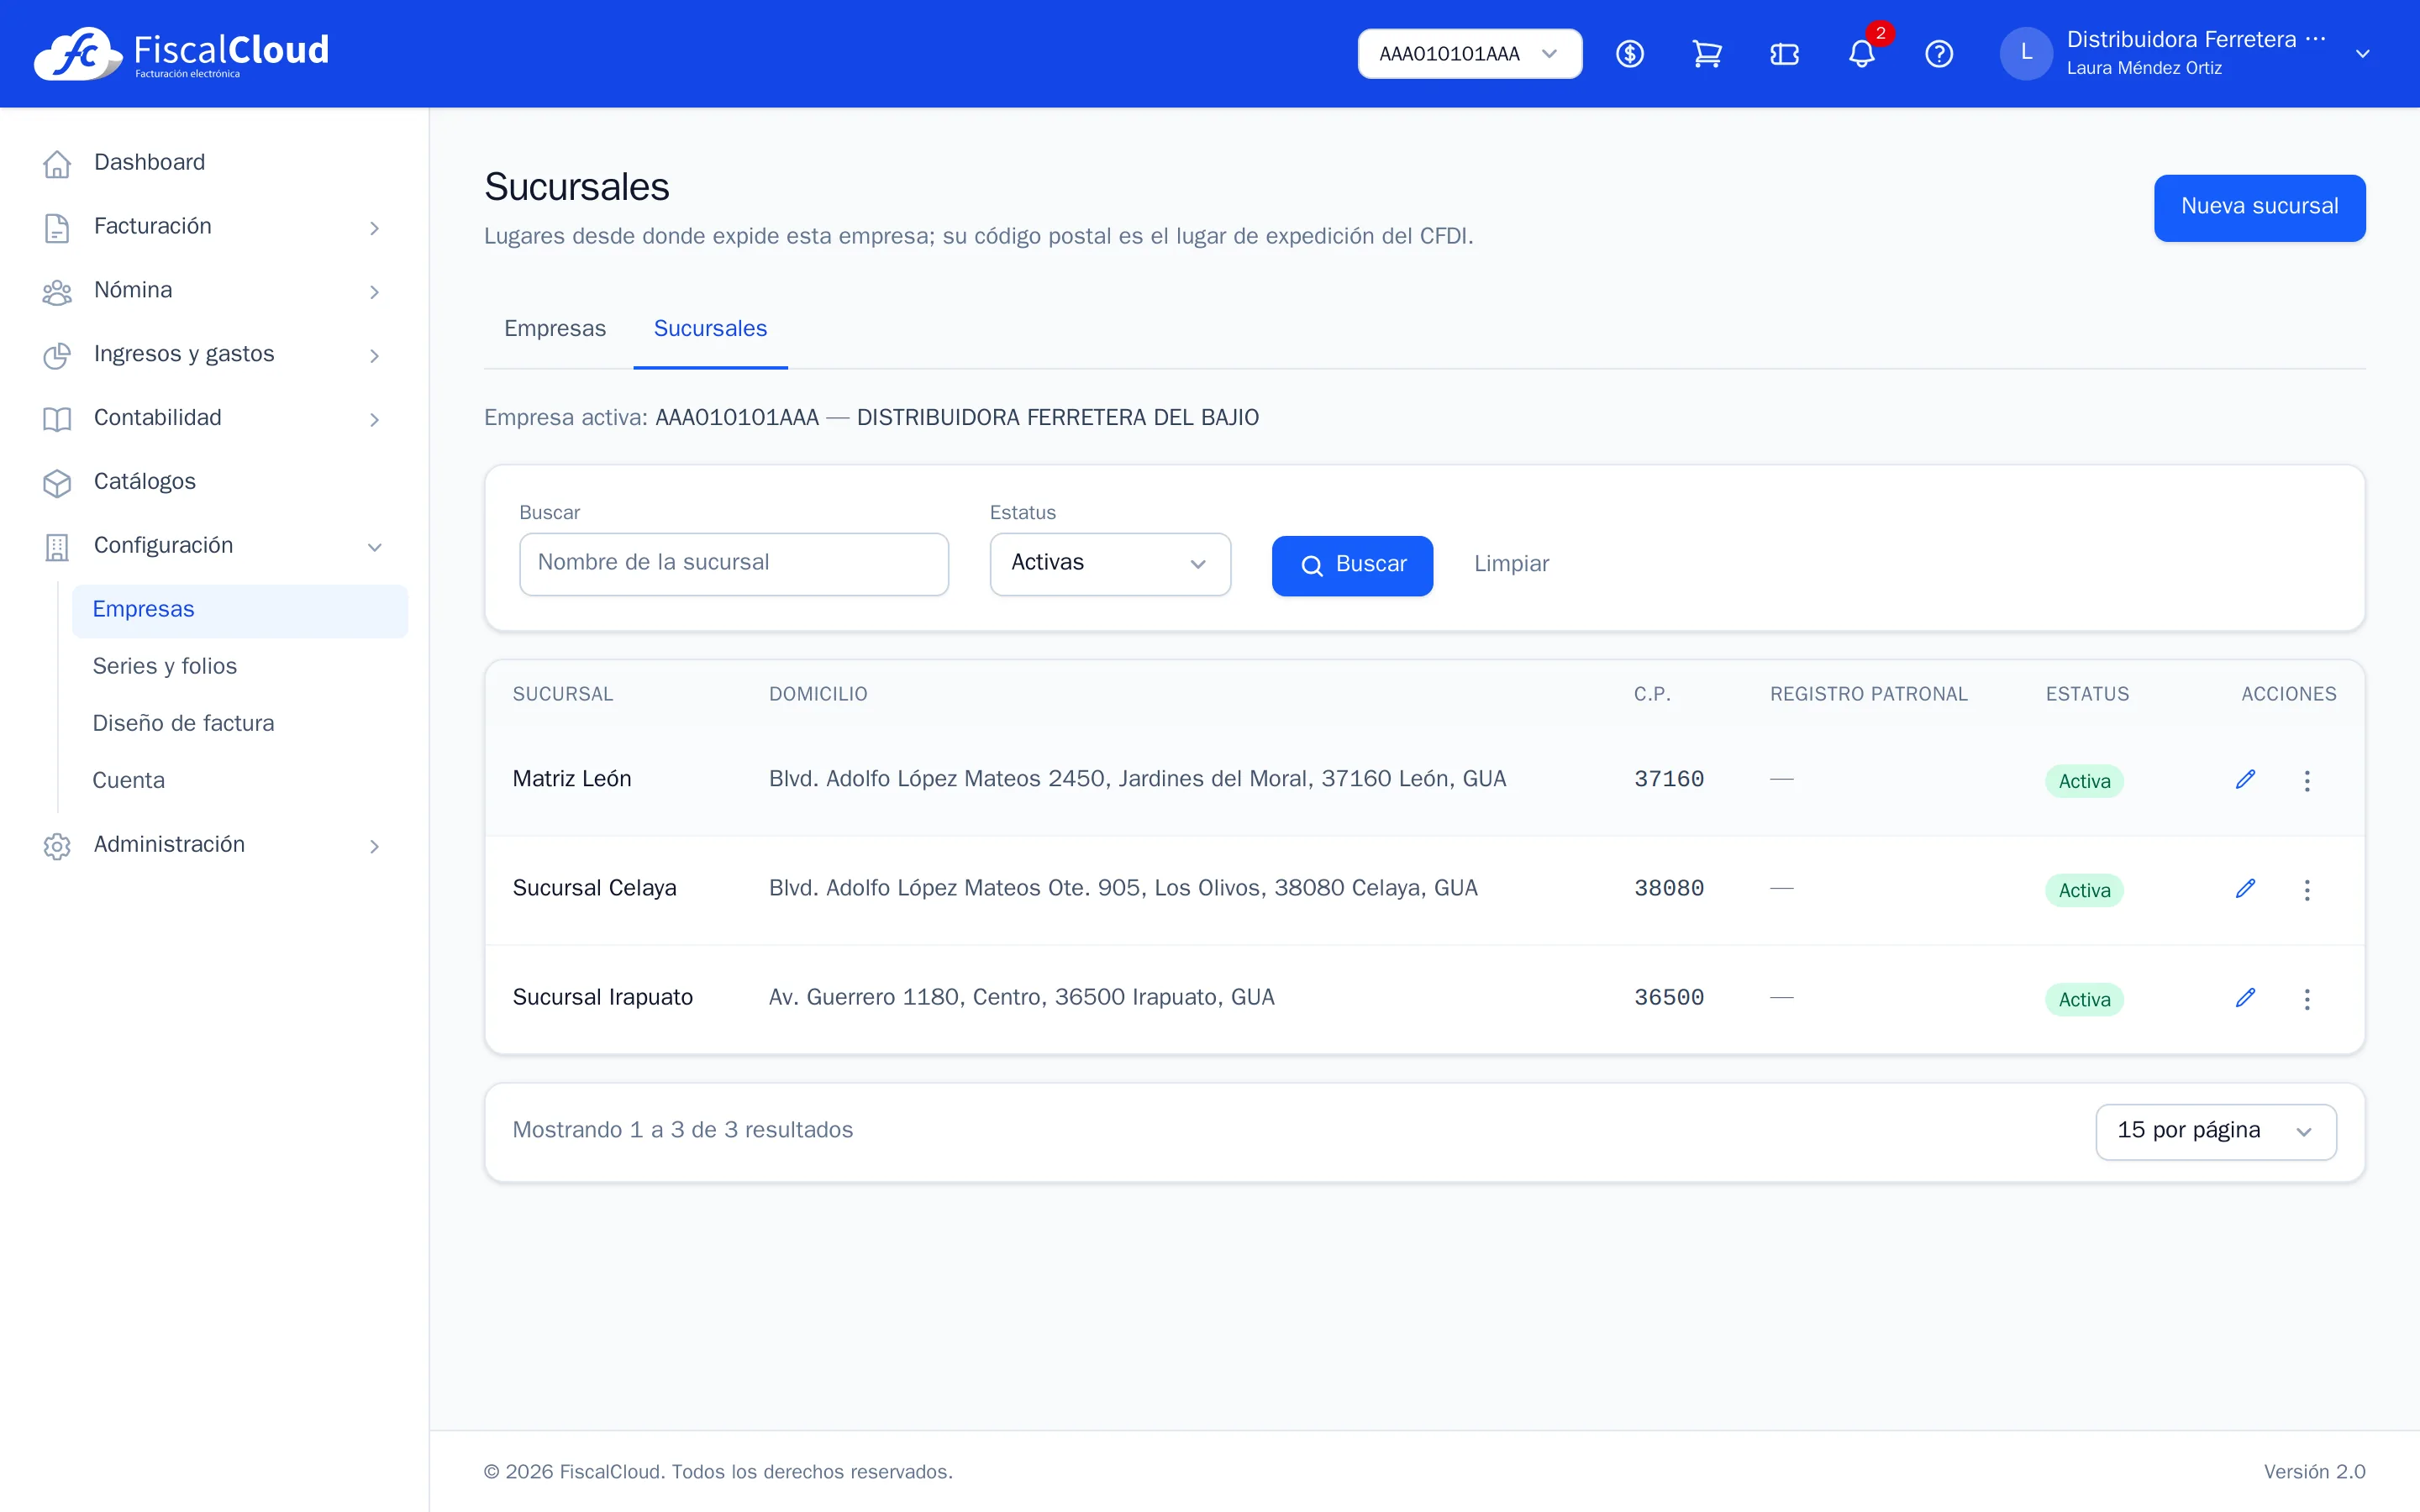This screenshot has width=2420, height=1512.
Task: Open more actions for Sucursal Irapuato
Action: coord(2307,999)
